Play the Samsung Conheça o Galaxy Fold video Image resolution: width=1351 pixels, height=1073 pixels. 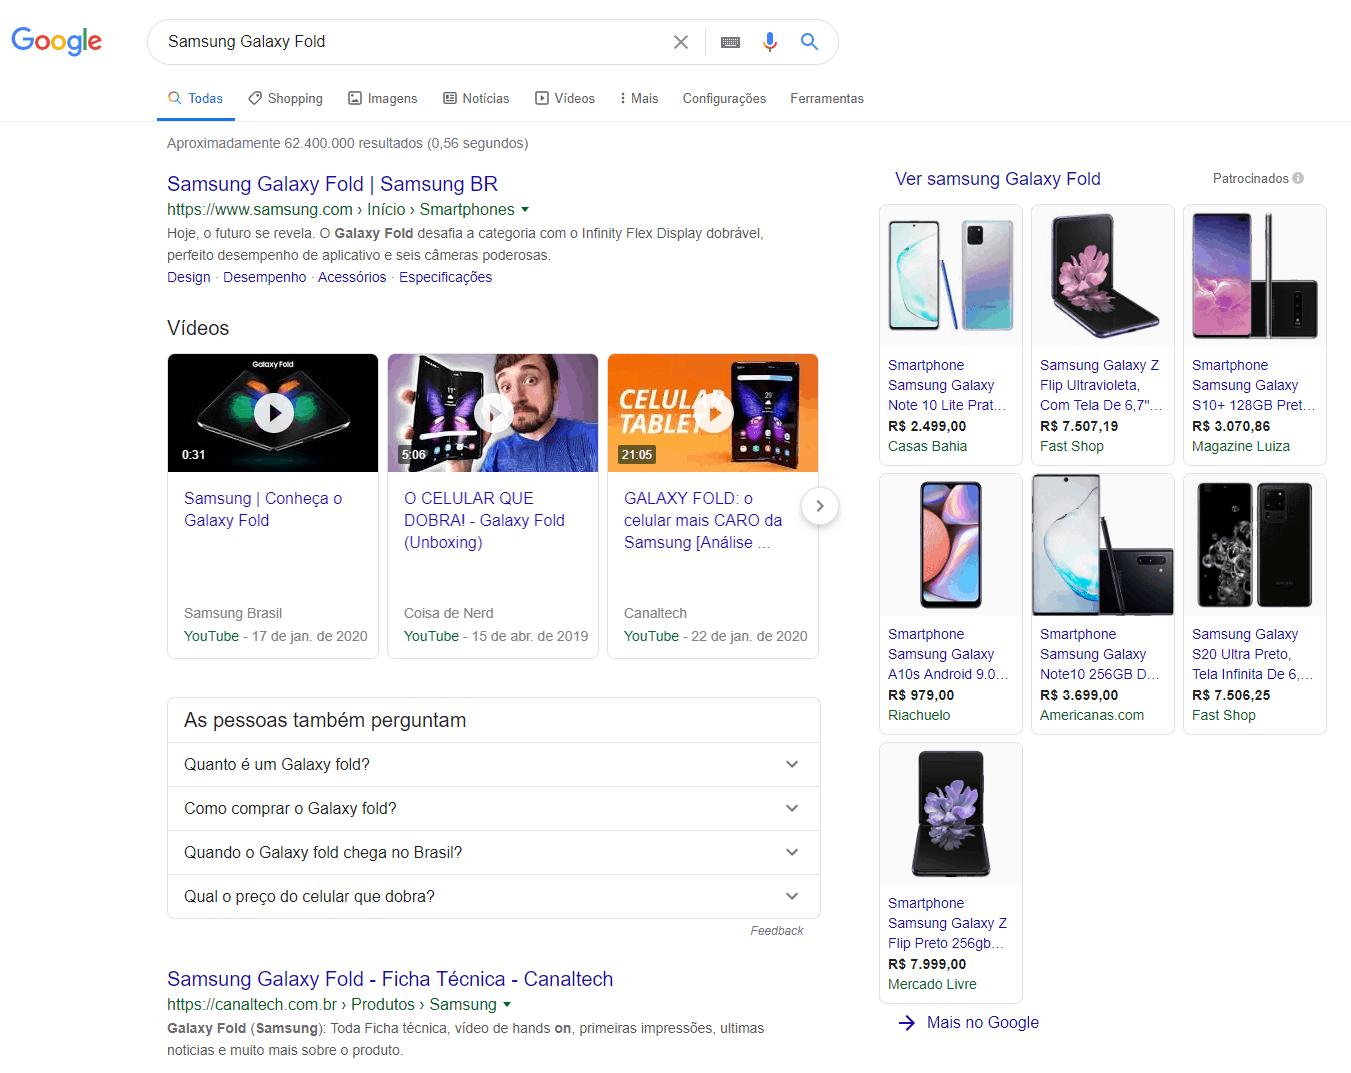point(273,412)
